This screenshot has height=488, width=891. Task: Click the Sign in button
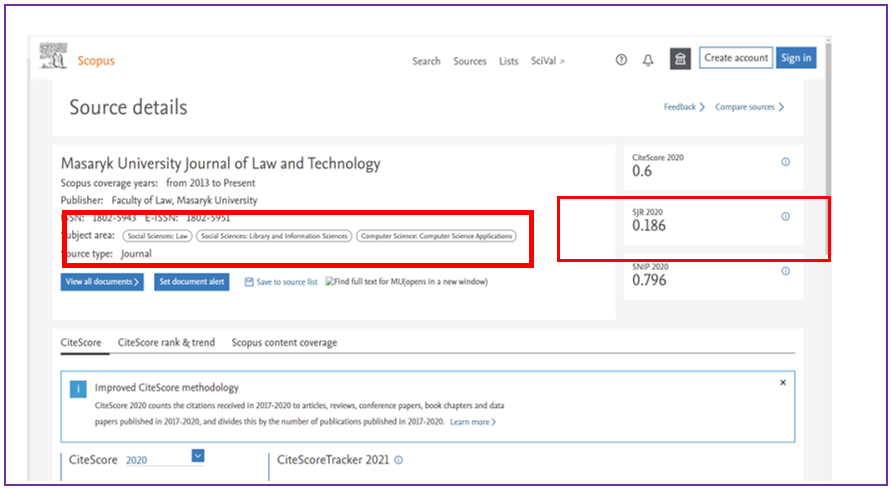(x=796, y=58)
